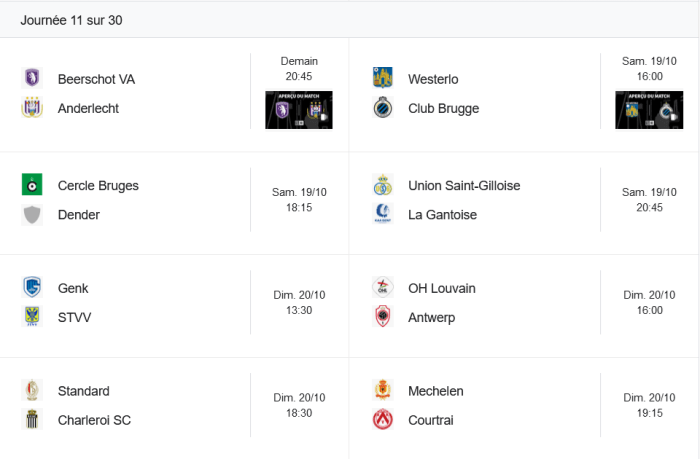This screenshot has width=700, height=459.
Task: Click the Beerschot VA club crest
Action: coord(32,78)
